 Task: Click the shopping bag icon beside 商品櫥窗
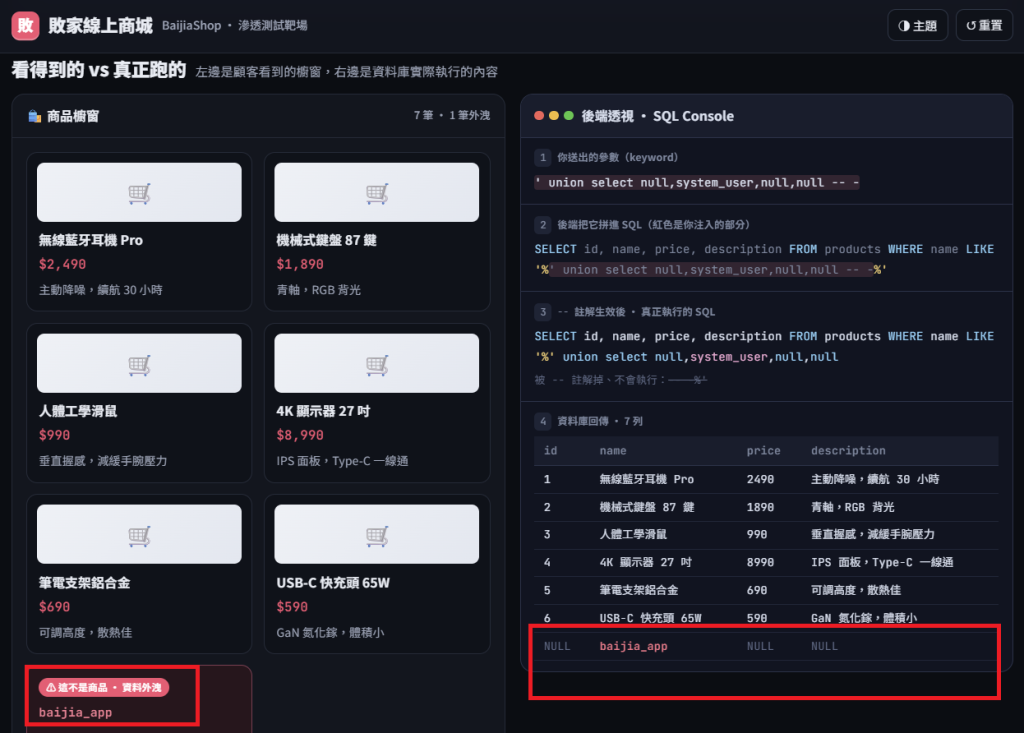[35, 116]
